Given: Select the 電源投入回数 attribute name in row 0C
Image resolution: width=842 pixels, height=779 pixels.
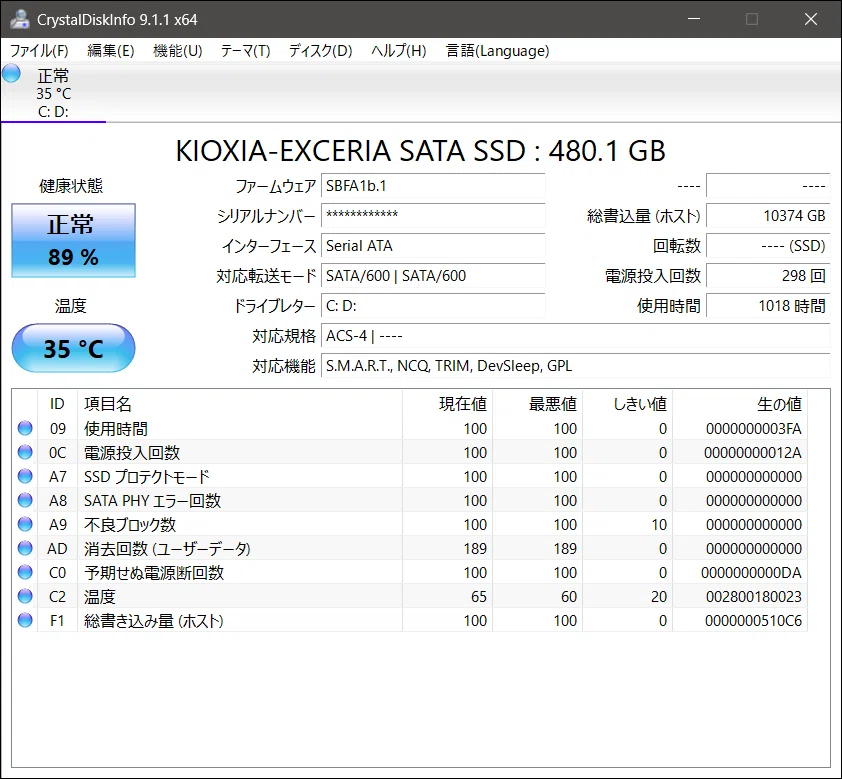Looking at the screenshot, I should 132,453.
